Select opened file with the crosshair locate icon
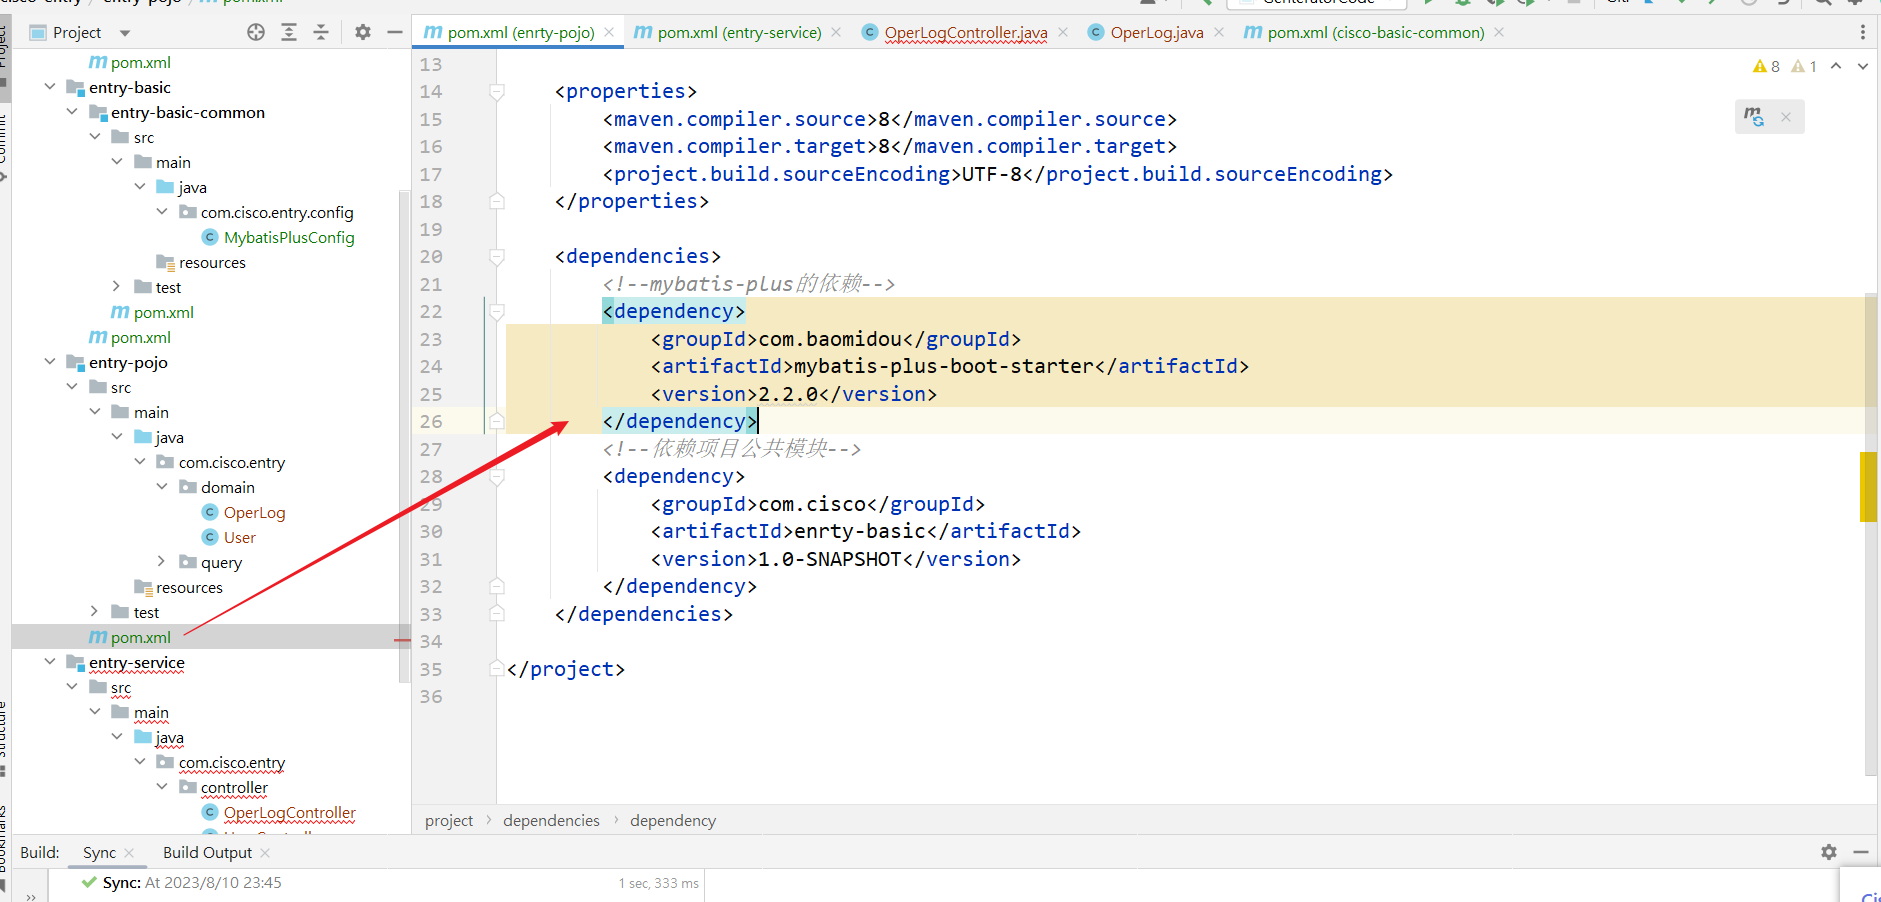 click(256, 32)
